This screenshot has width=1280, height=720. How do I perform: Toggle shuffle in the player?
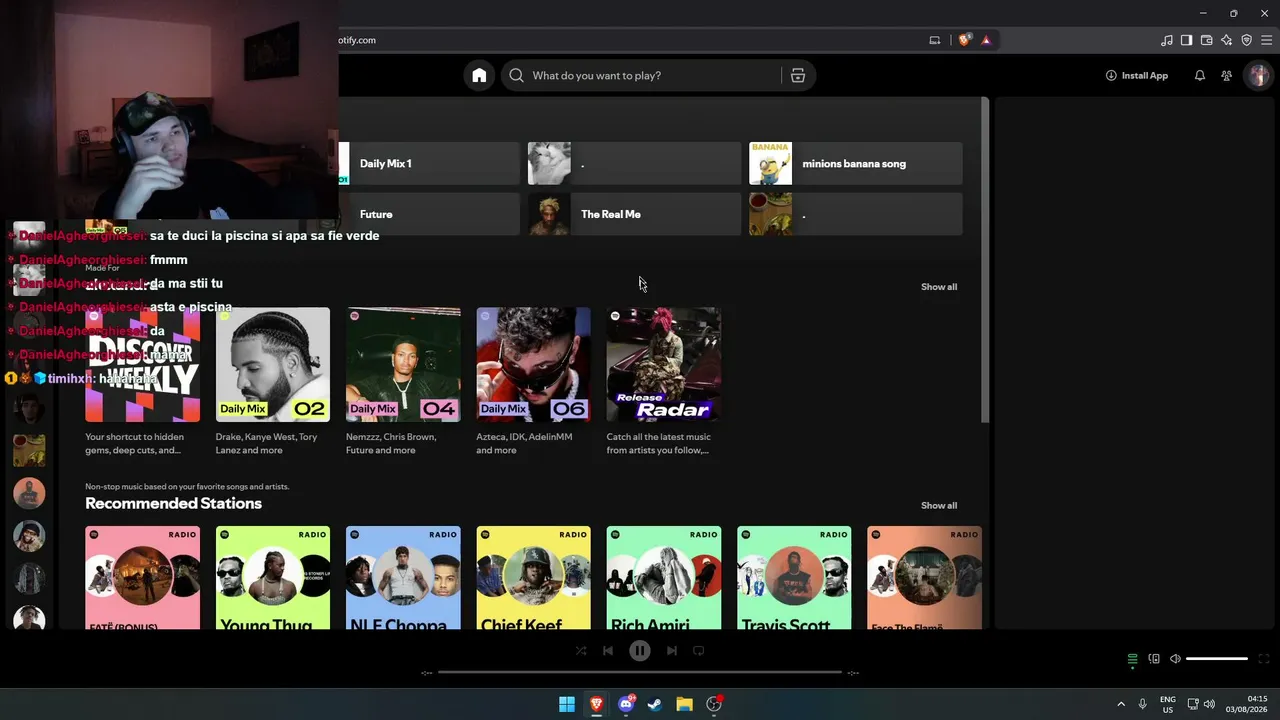[581, 650]
